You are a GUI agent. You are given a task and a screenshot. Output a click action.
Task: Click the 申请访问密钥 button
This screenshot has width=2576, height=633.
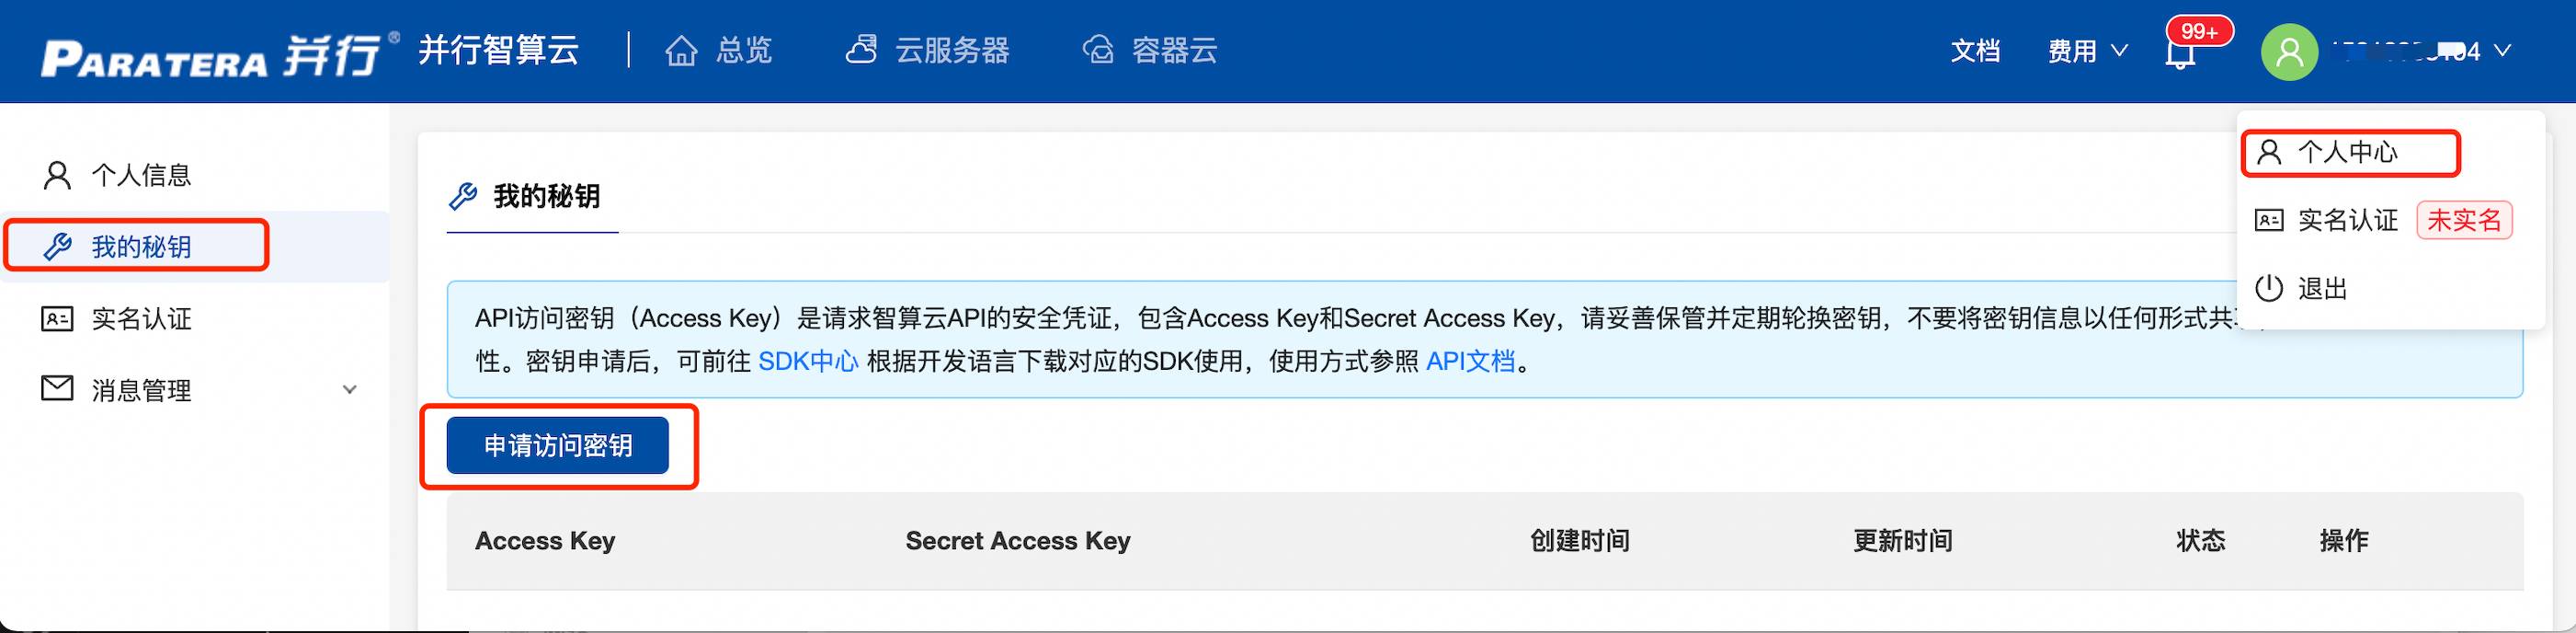[557, 445]
